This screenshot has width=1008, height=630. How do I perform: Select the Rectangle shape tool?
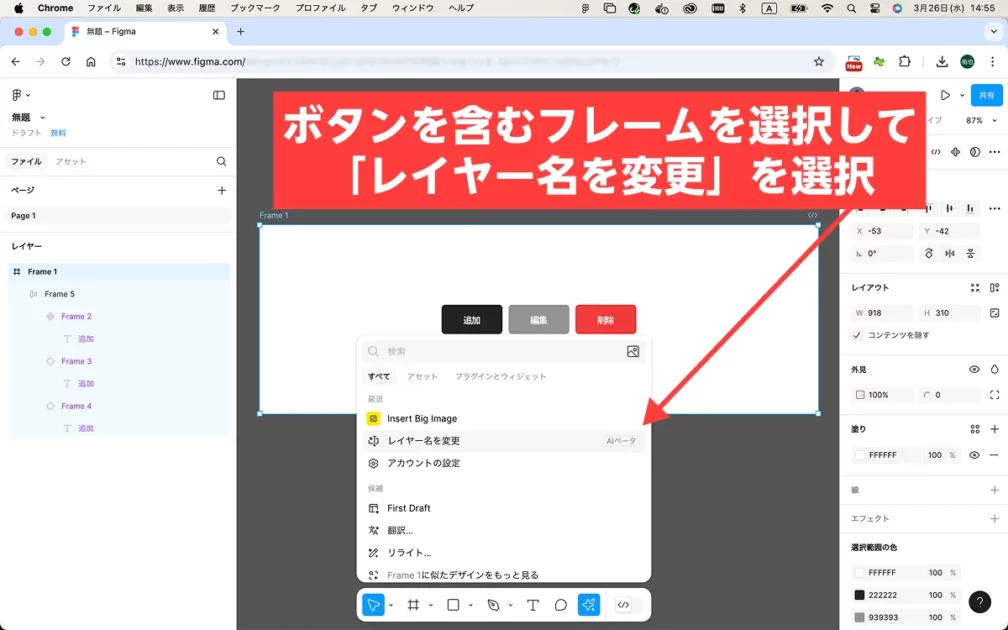pyautogui.click(x=453, y=605)
